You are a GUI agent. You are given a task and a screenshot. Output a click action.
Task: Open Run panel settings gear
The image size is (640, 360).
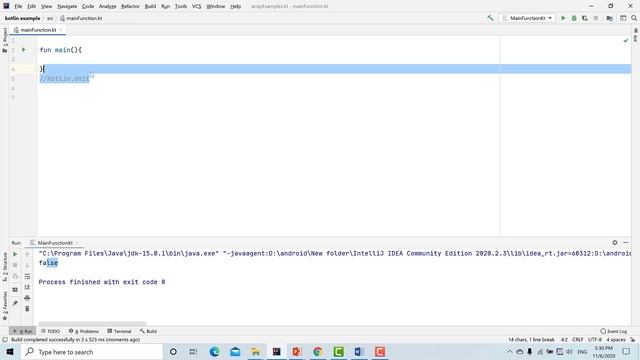tap(615, 242)
